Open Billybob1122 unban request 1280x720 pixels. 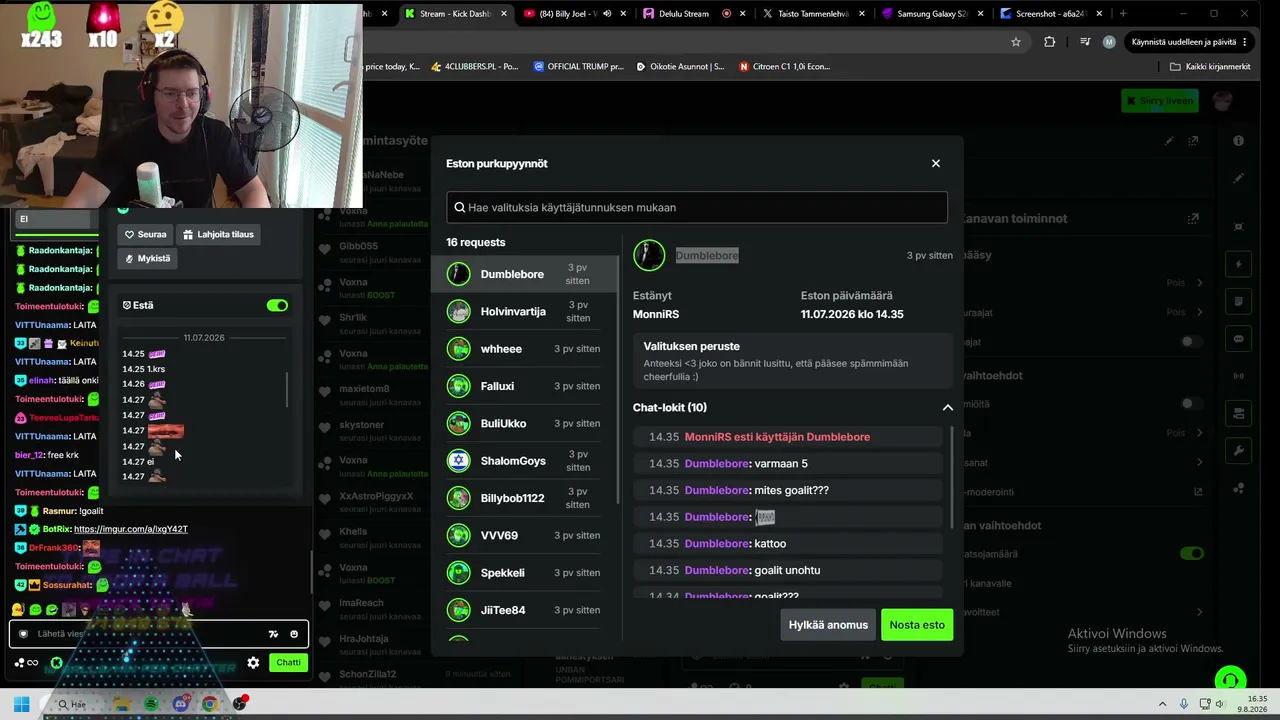click(525, 498)
